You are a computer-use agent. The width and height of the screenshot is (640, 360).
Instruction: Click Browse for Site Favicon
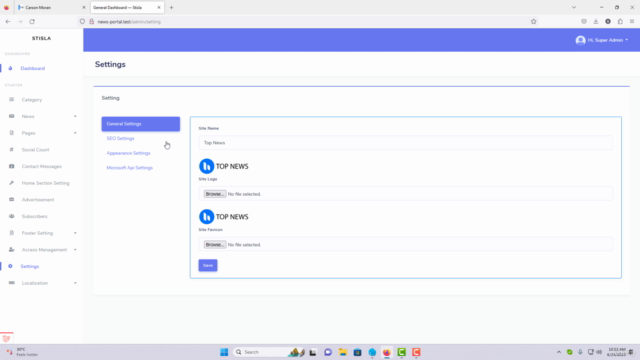tap(215, 244)
